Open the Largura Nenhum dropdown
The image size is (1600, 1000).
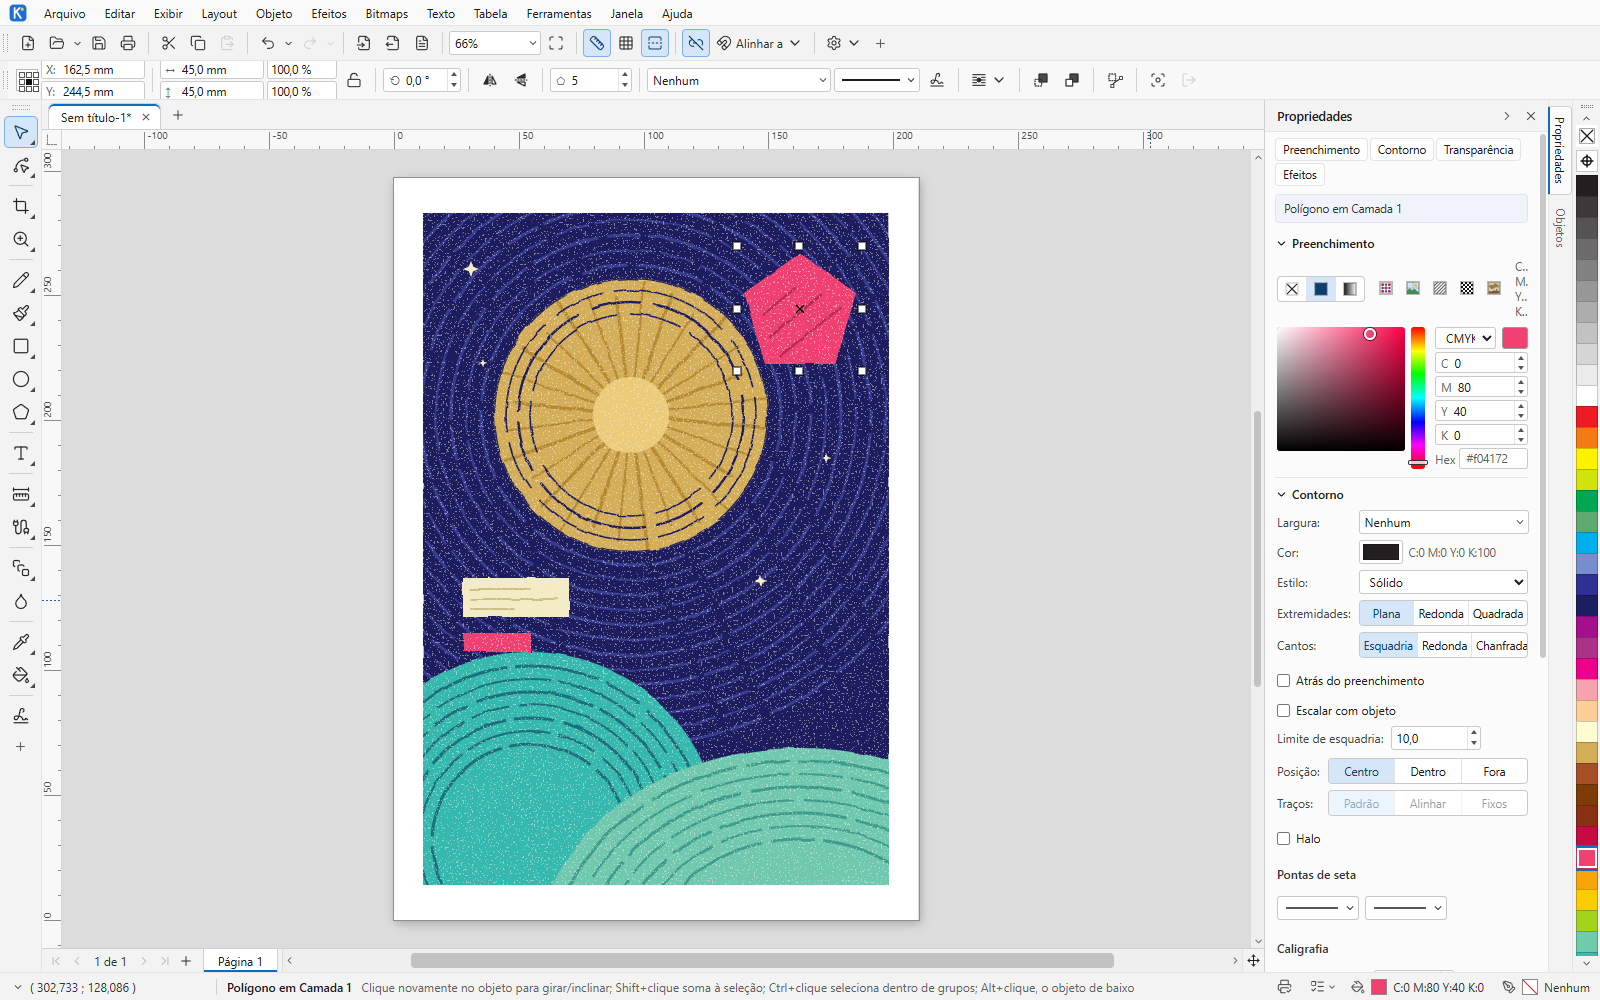[1443, 523]
